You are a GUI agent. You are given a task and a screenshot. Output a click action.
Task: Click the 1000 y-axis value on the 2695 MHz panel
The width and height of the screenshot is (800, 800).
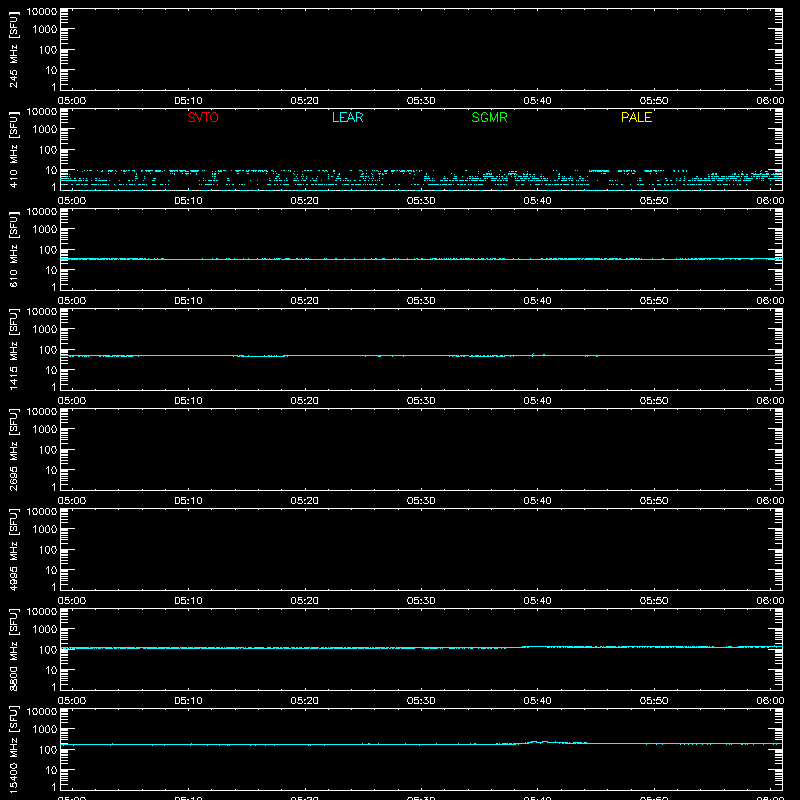point(45,430)
